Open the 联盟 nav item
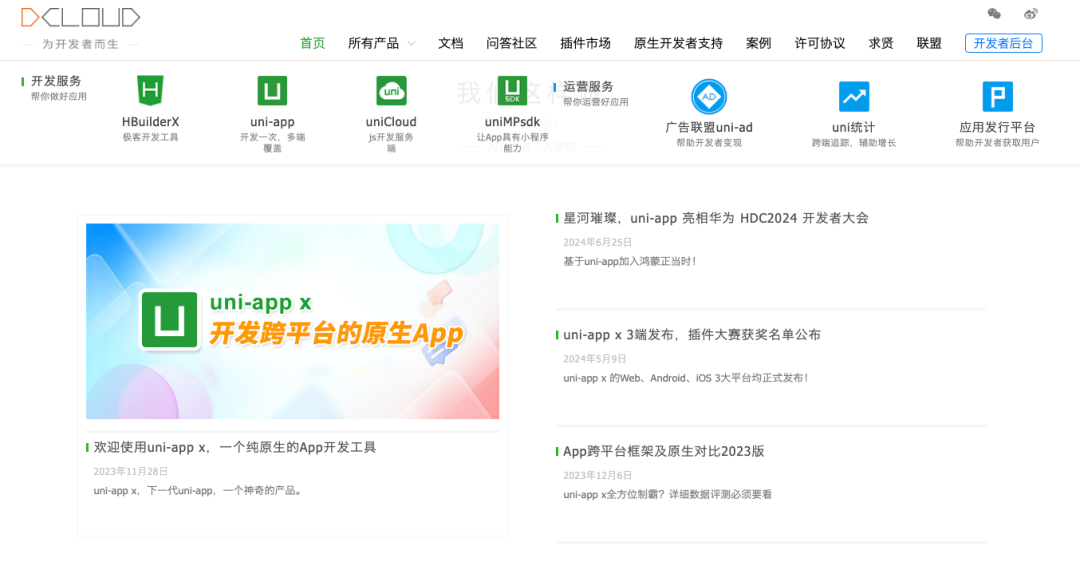 (x=928, y=43)
